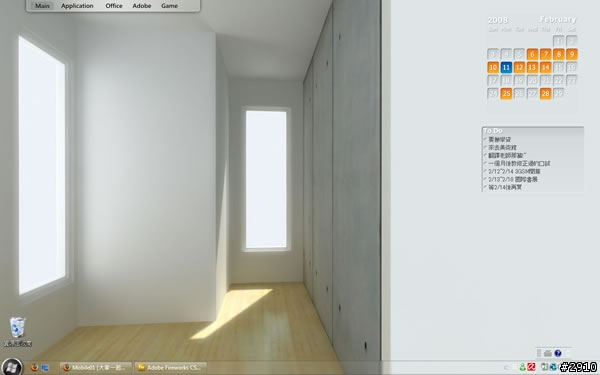Viewport: 600px width, 375px height.
Task: Open the Windows Start orb
Action: [11, 367]
